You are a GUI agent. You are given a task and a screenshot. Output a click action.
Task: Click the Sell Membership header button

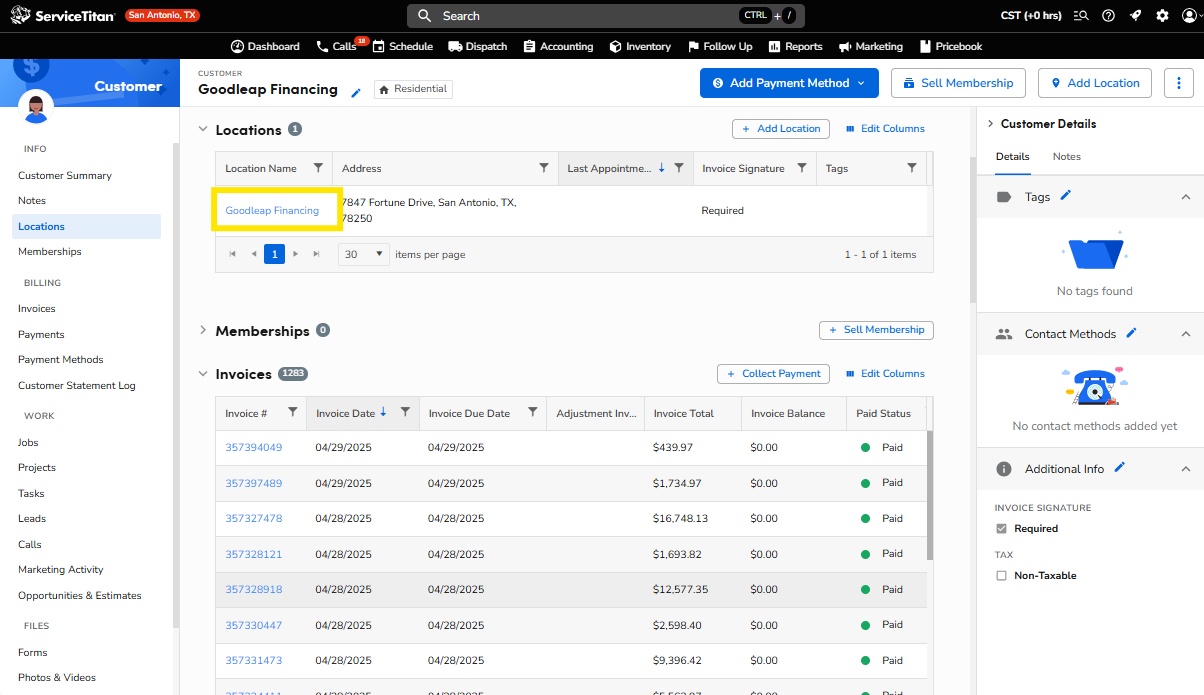(958, 83)
